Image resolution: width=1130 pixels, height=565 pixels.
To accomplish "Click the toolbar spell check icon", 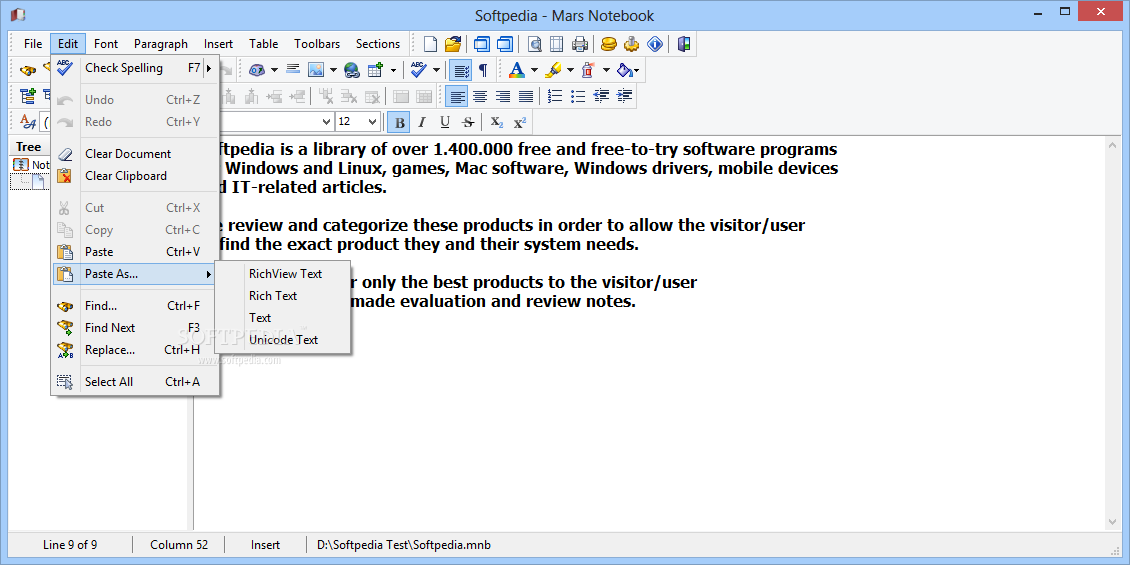I will [x=418, y=70].
